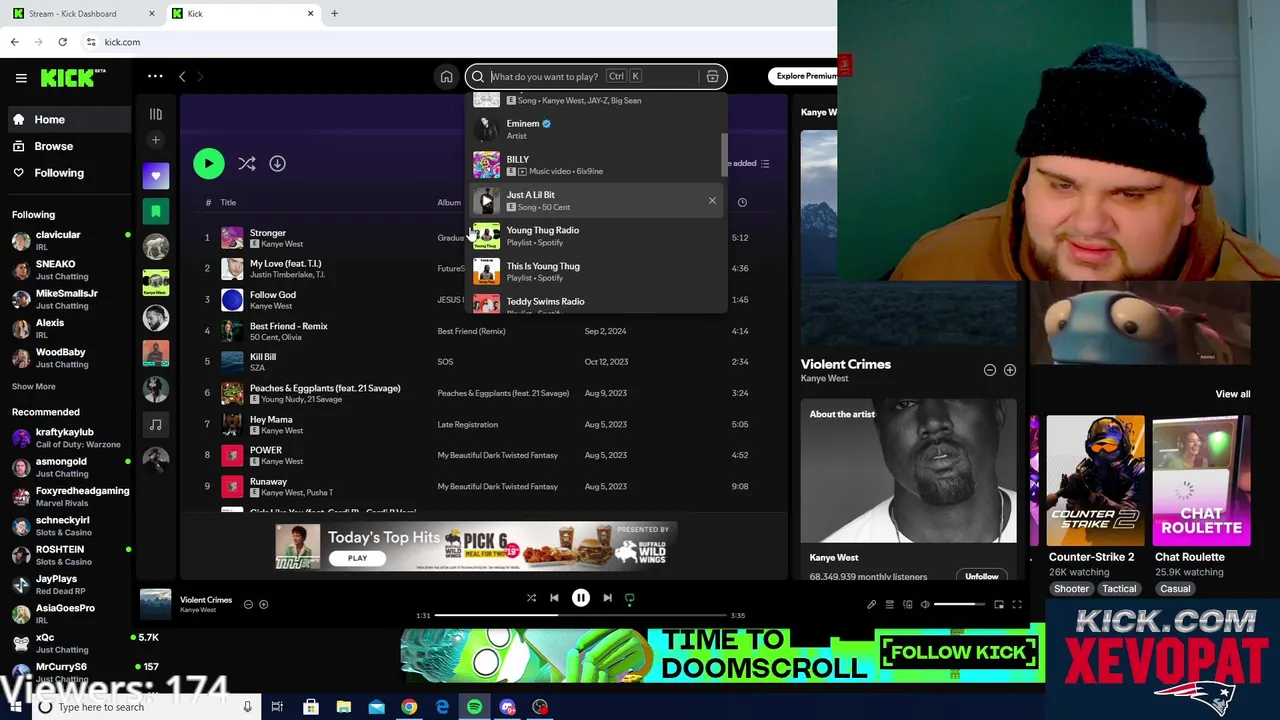The width and height of the screenshot is (1280, 720).
Task: Open the lyrics microphone icon
Action: (x=871, y=604)
